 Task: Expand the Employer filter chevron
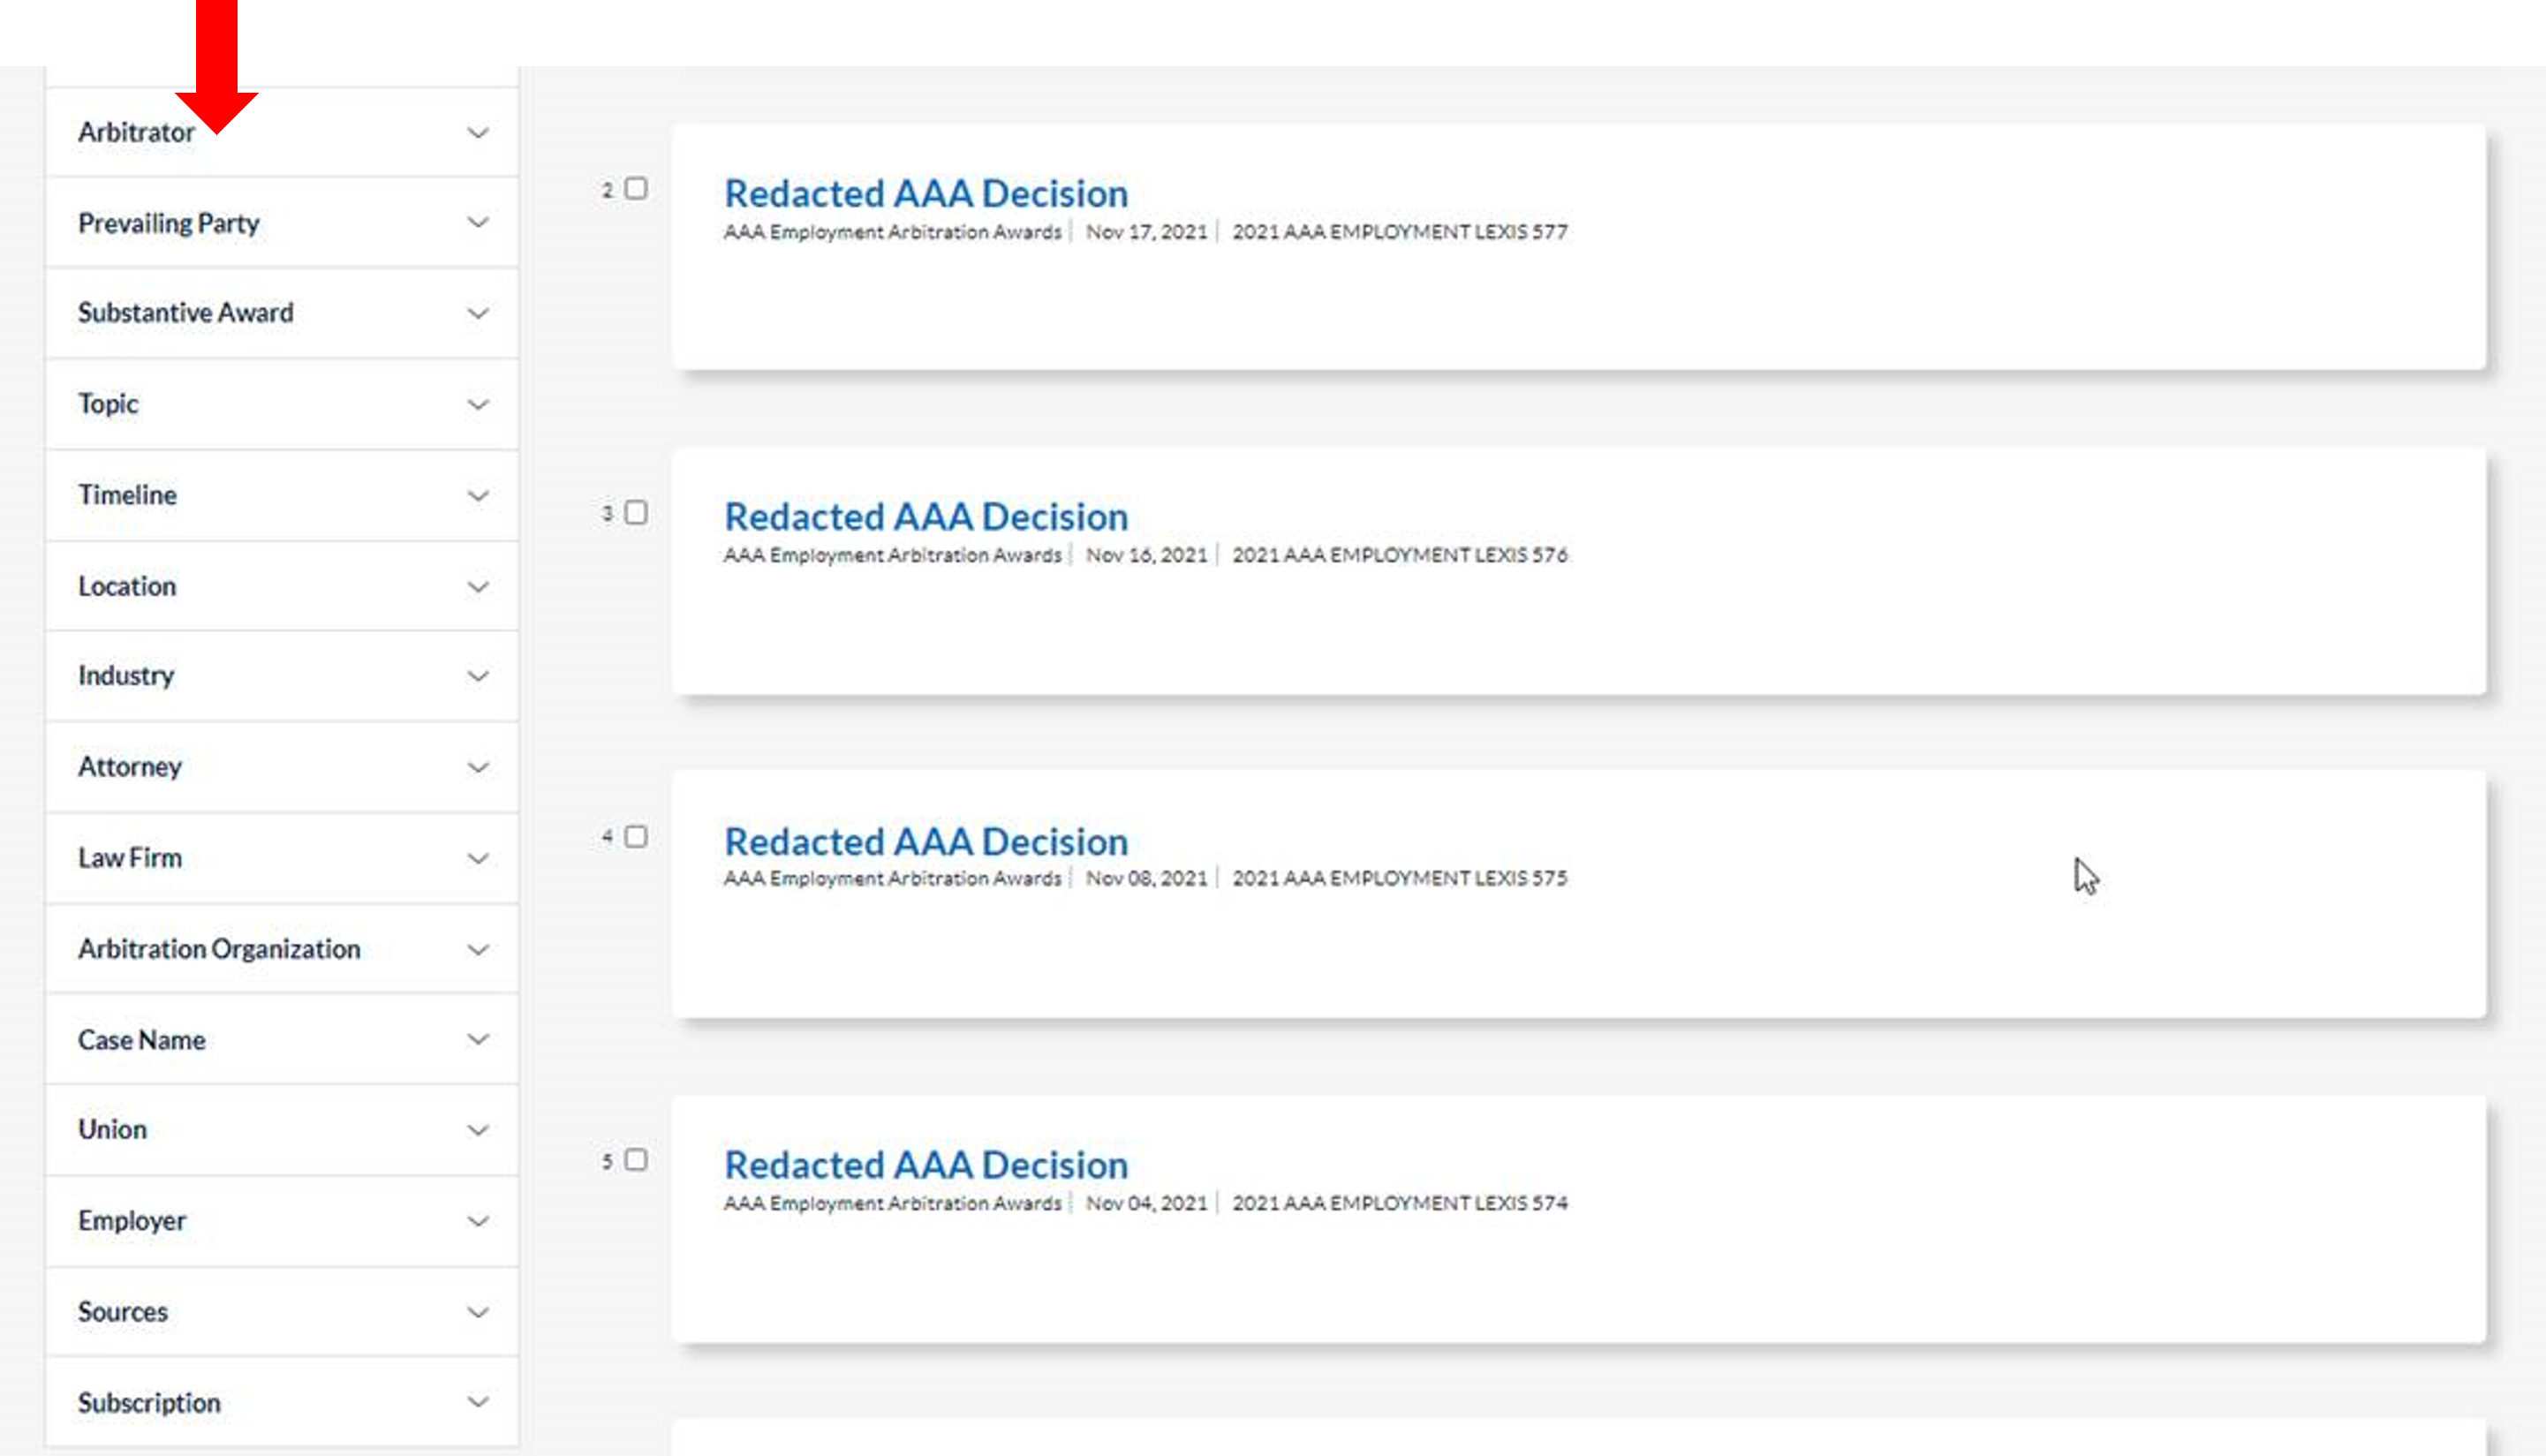click(478, 1221)
